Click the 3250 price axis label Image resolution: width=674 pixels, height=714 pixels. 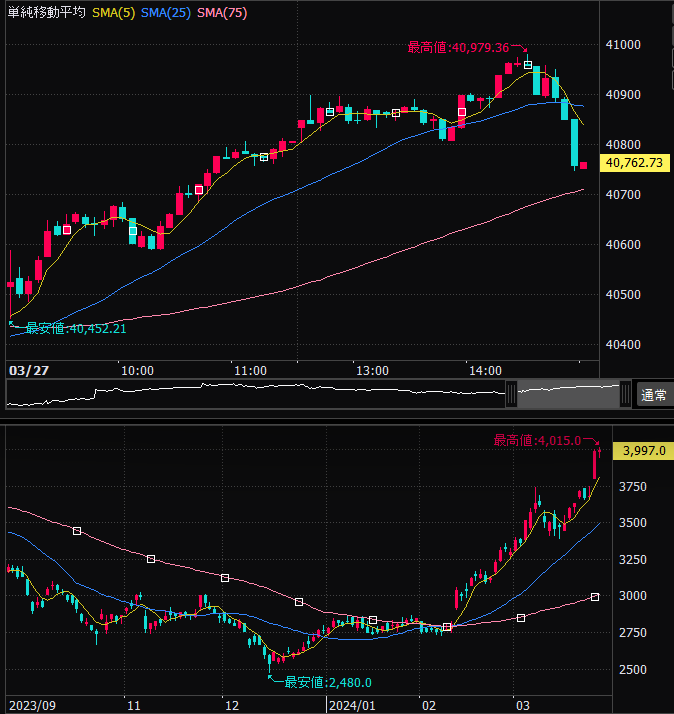pos(633,560)
